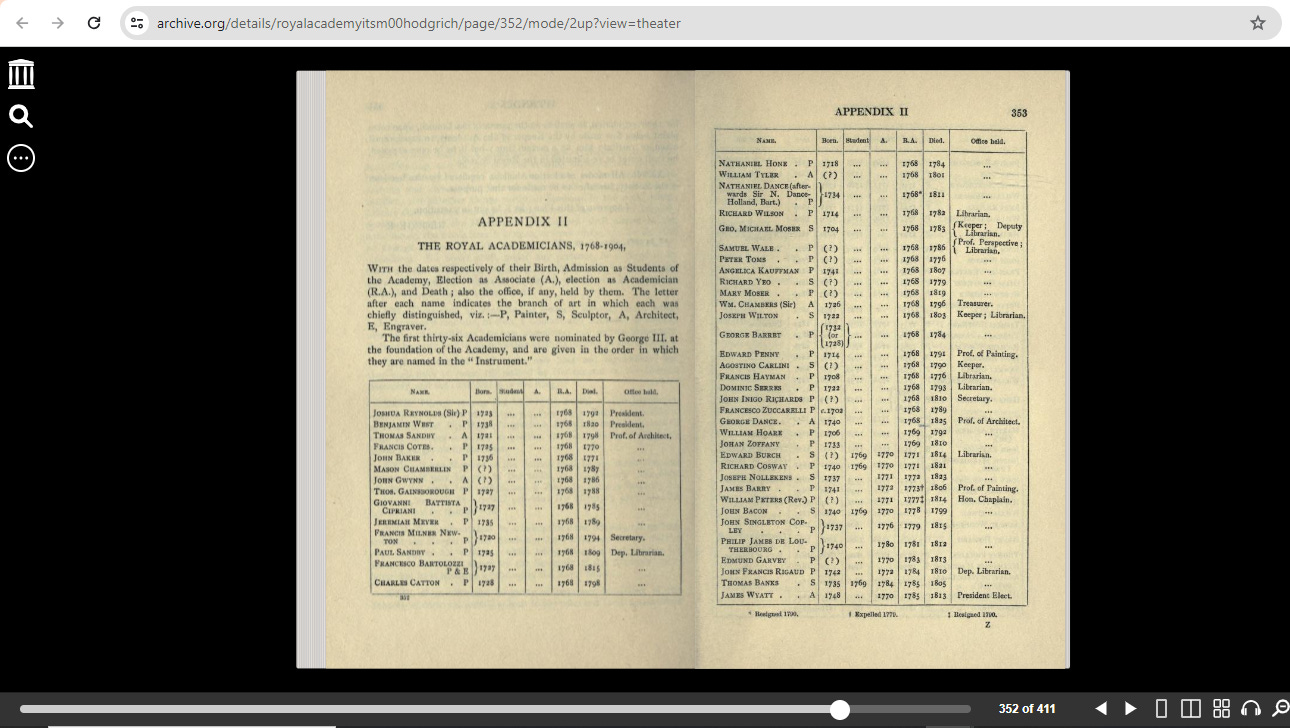Zoom out using the magnifier icon

pyautogui.click(x=1280, y=709)
